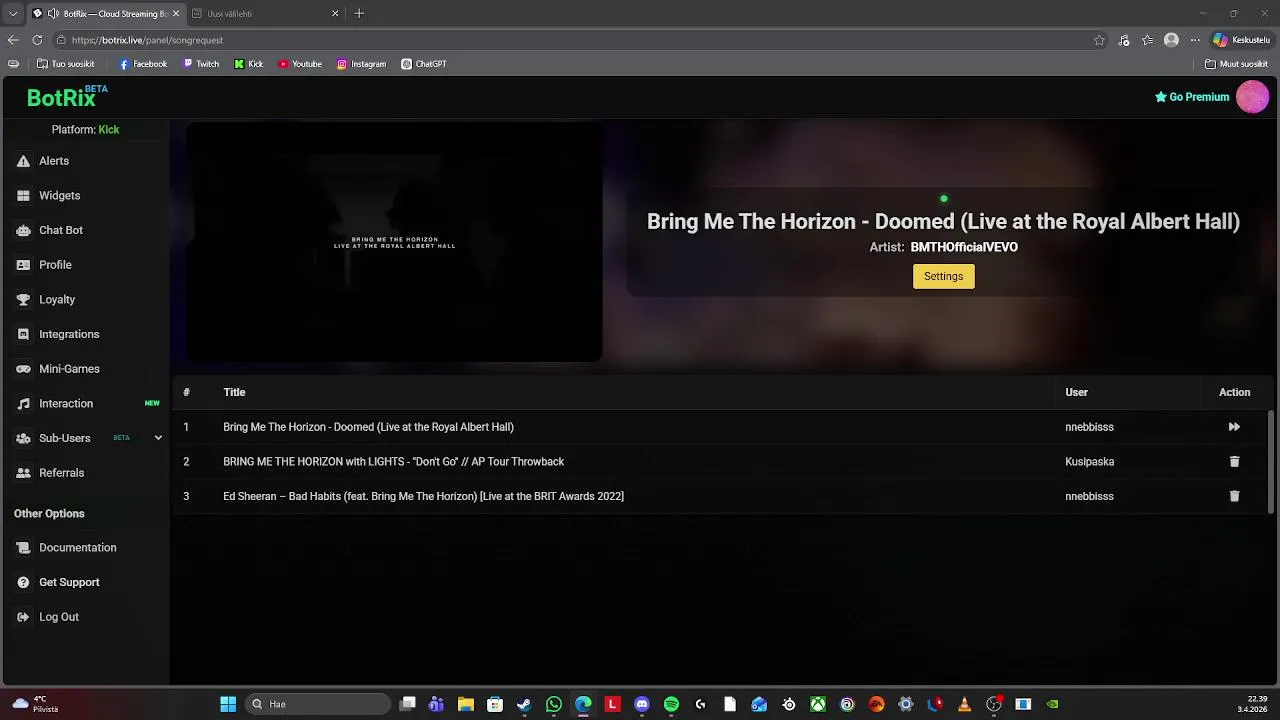The image size is (1280, 720).
Task: Click the Alerts warning triangle icon
Action: 23,161
